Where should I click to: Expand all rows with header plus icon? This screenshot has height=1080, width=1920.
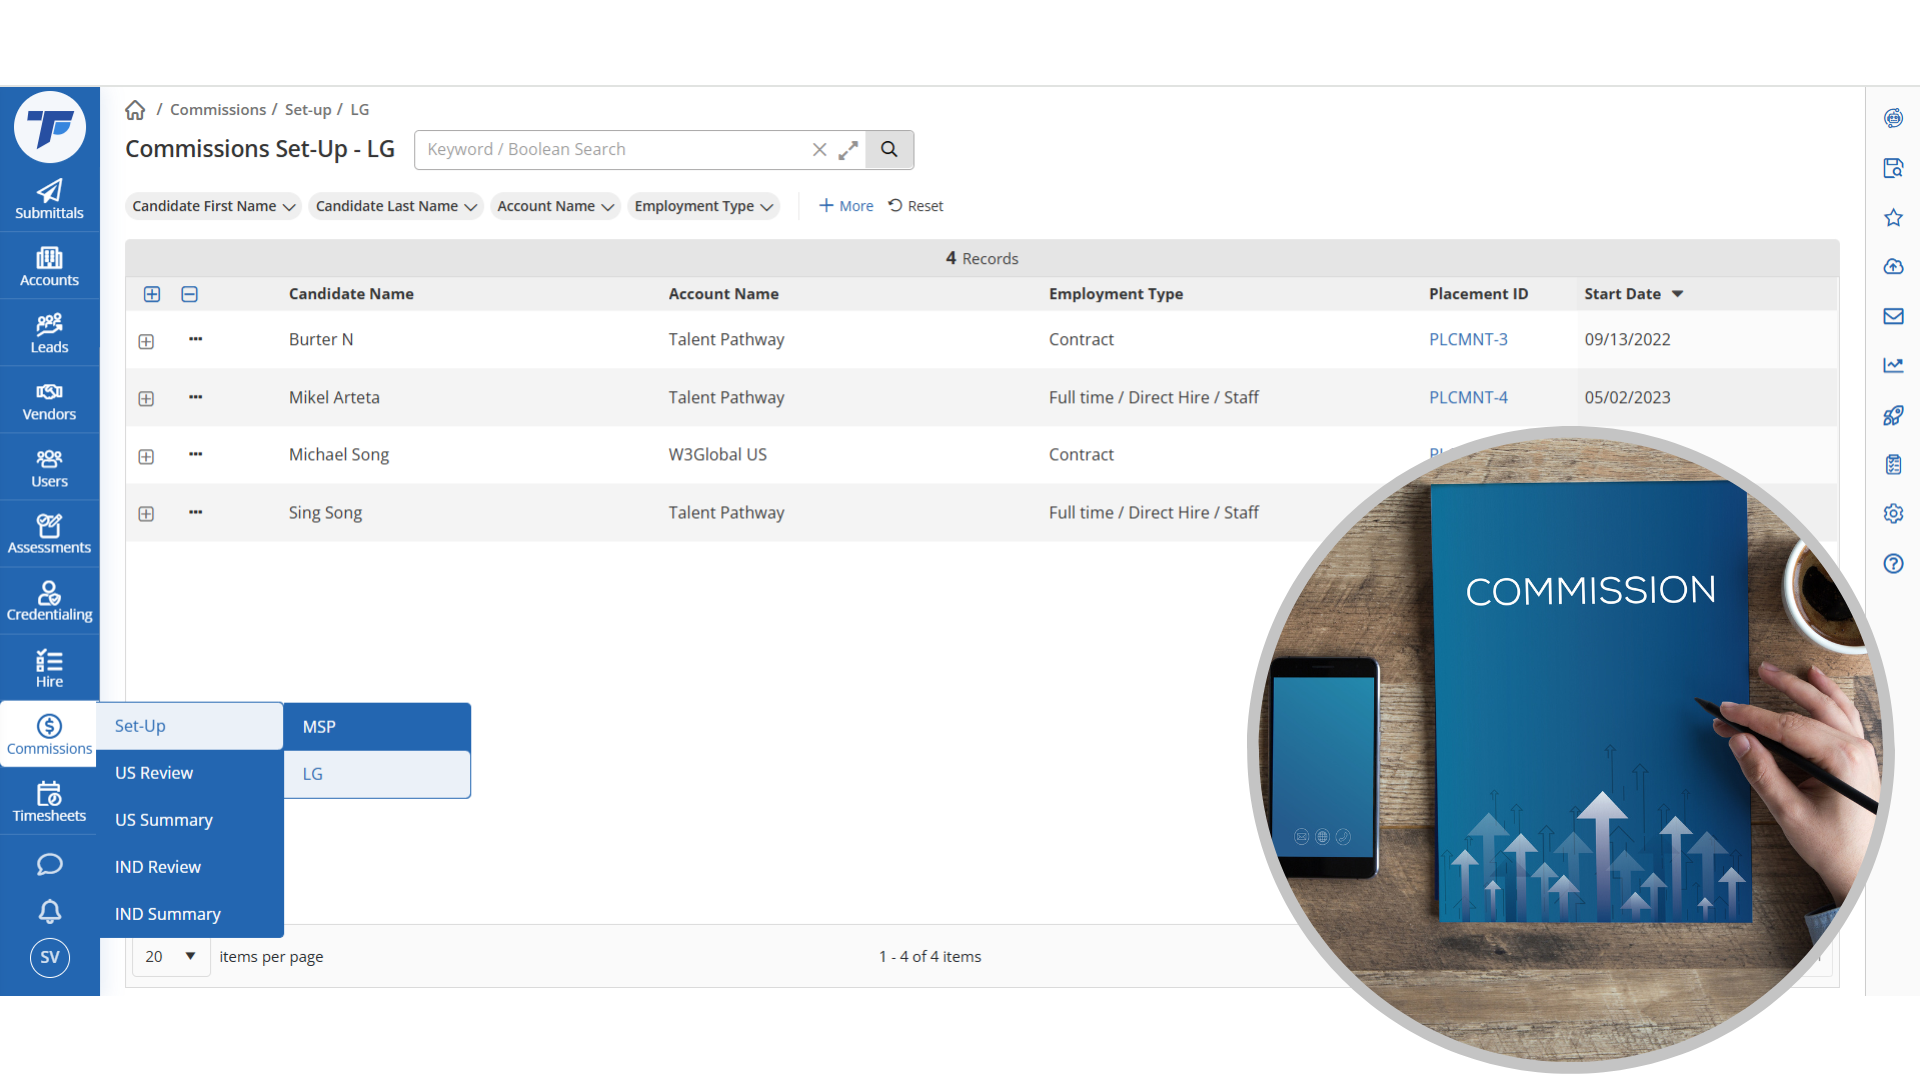[152, 294]
